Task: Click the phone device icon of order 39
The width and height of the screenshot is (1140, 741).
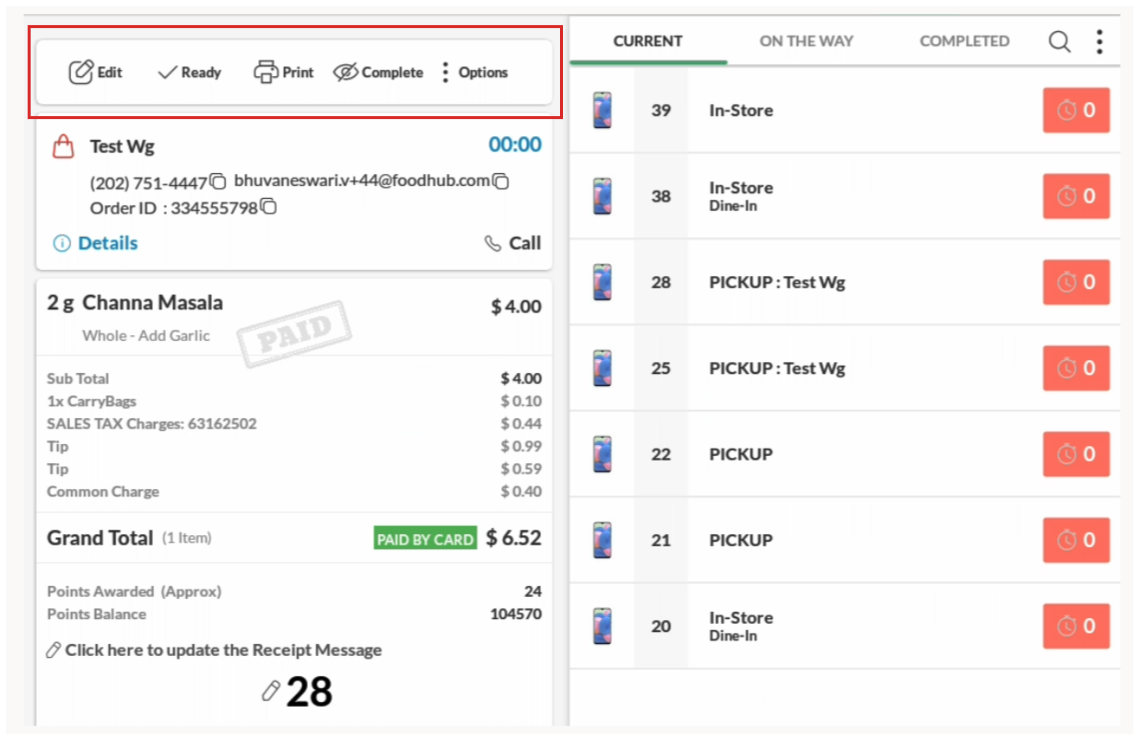Action: pos(602,111)
